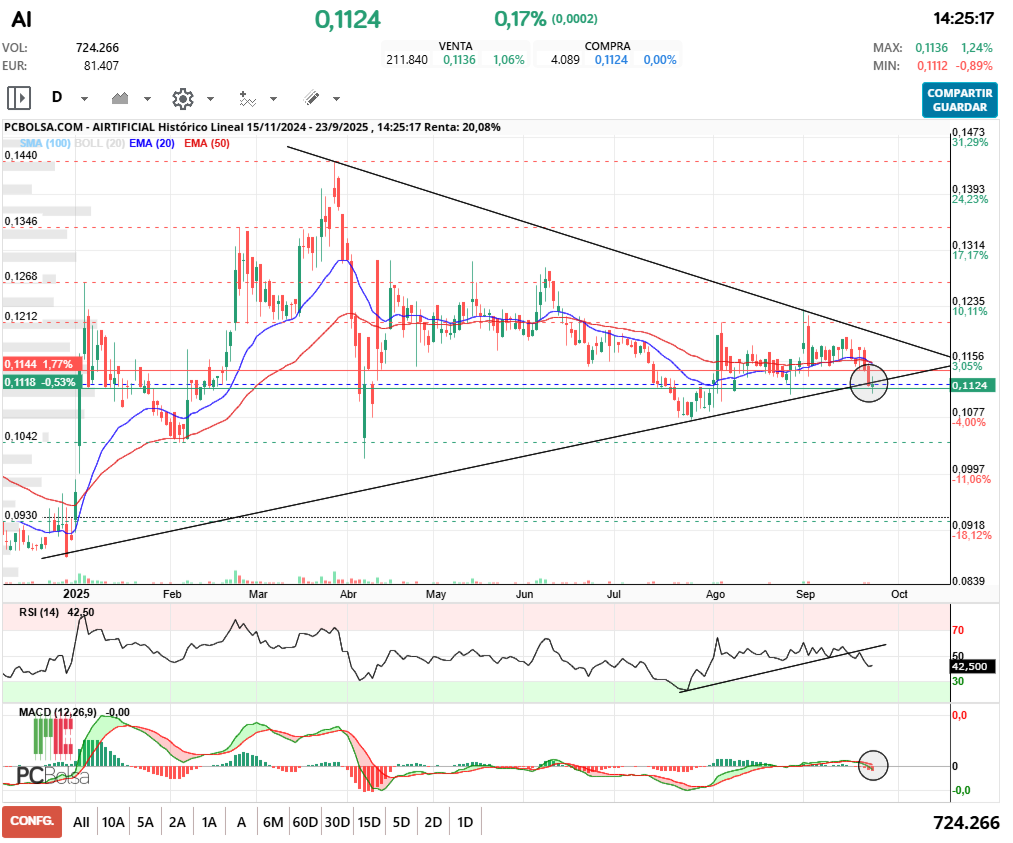Click the circled MACD crossover marker
The image size is (1013, 843).
click(x=872, y=766)
